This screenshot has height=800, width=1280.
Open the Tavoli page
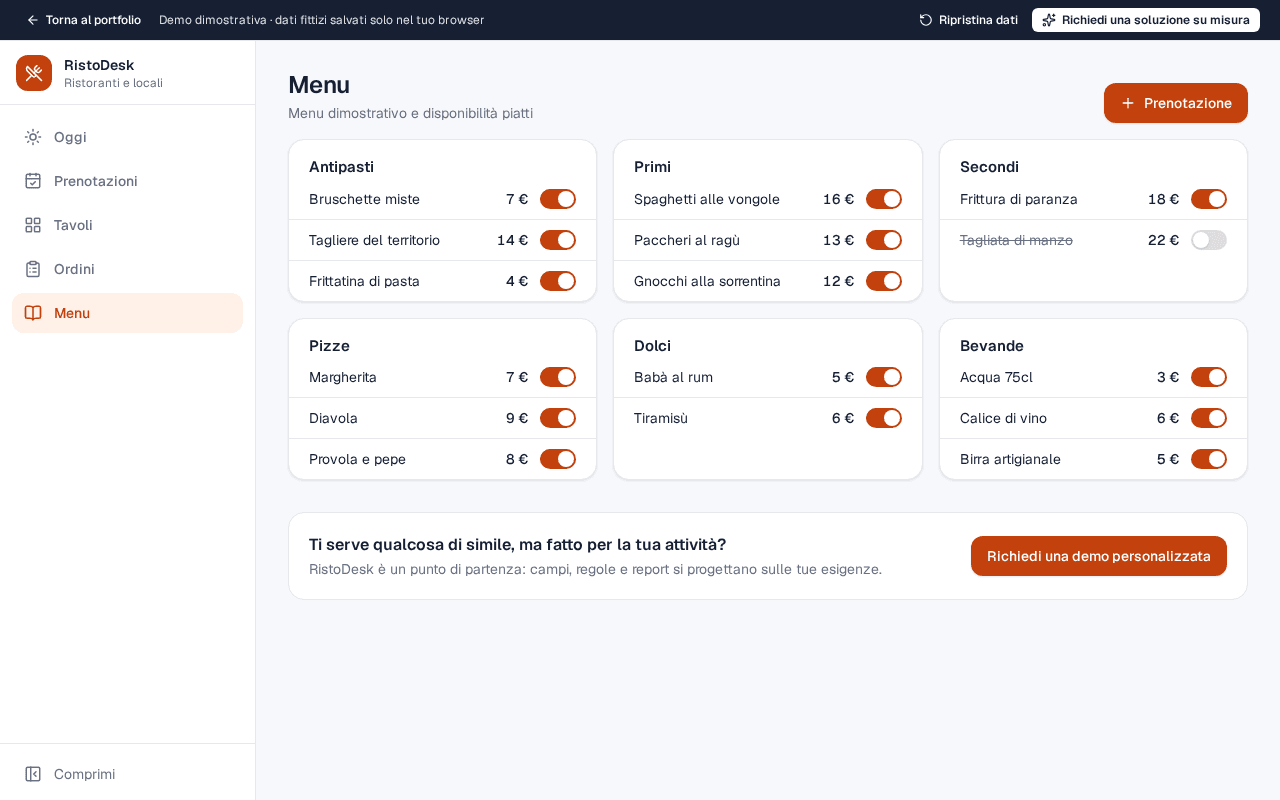(x=127, y=225)
